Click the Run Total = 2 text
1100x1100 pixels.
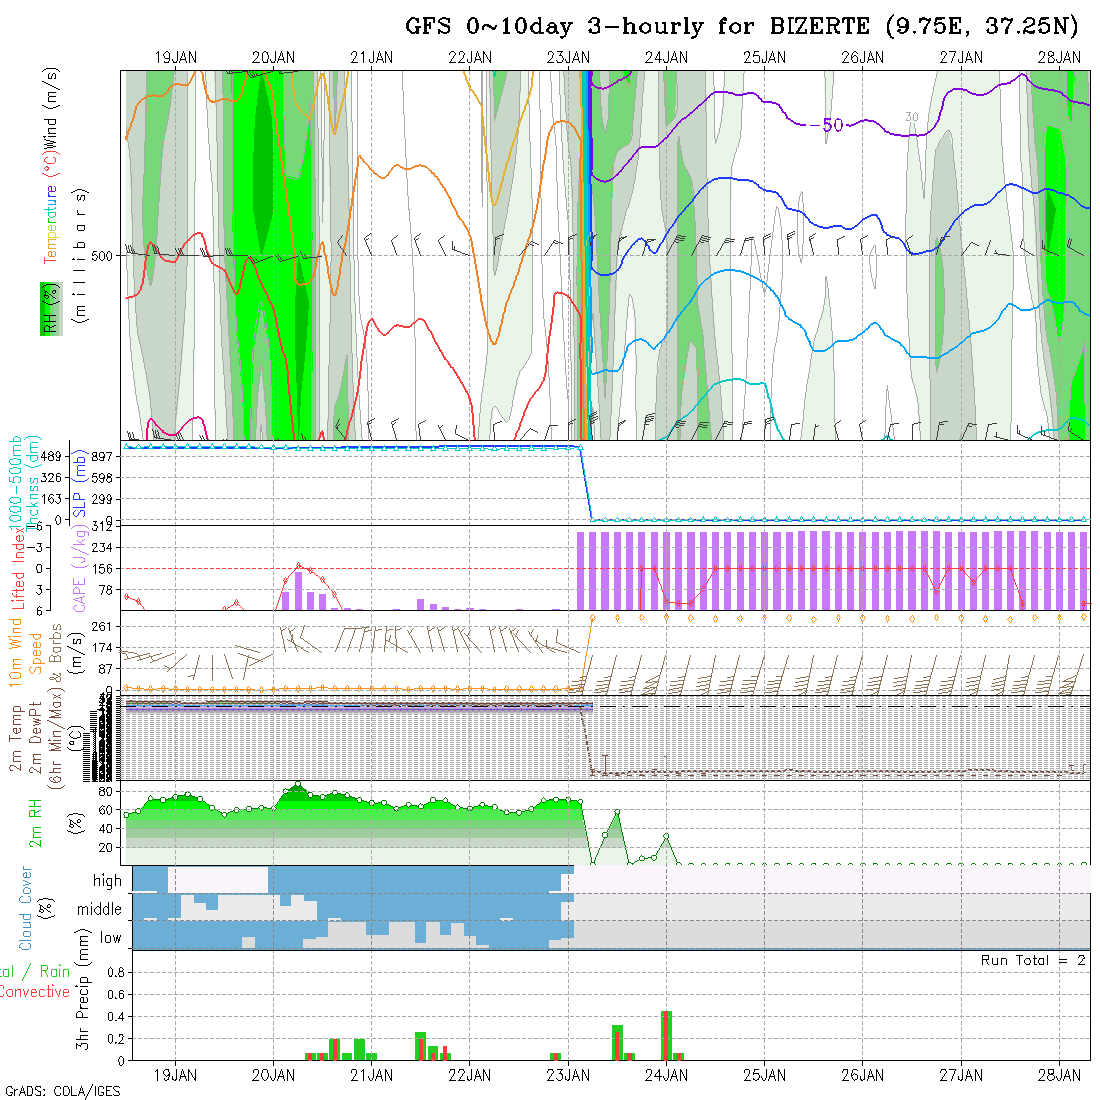1033,960
